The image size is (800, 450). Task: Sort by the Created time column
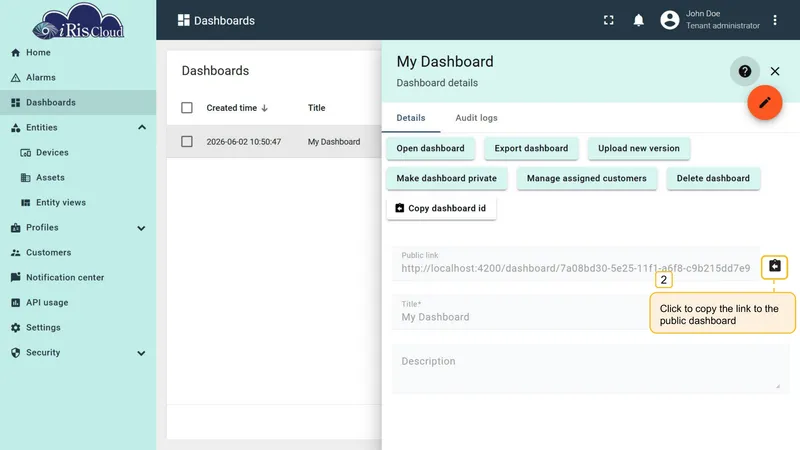pyautogui.click(x=237, y=108)
